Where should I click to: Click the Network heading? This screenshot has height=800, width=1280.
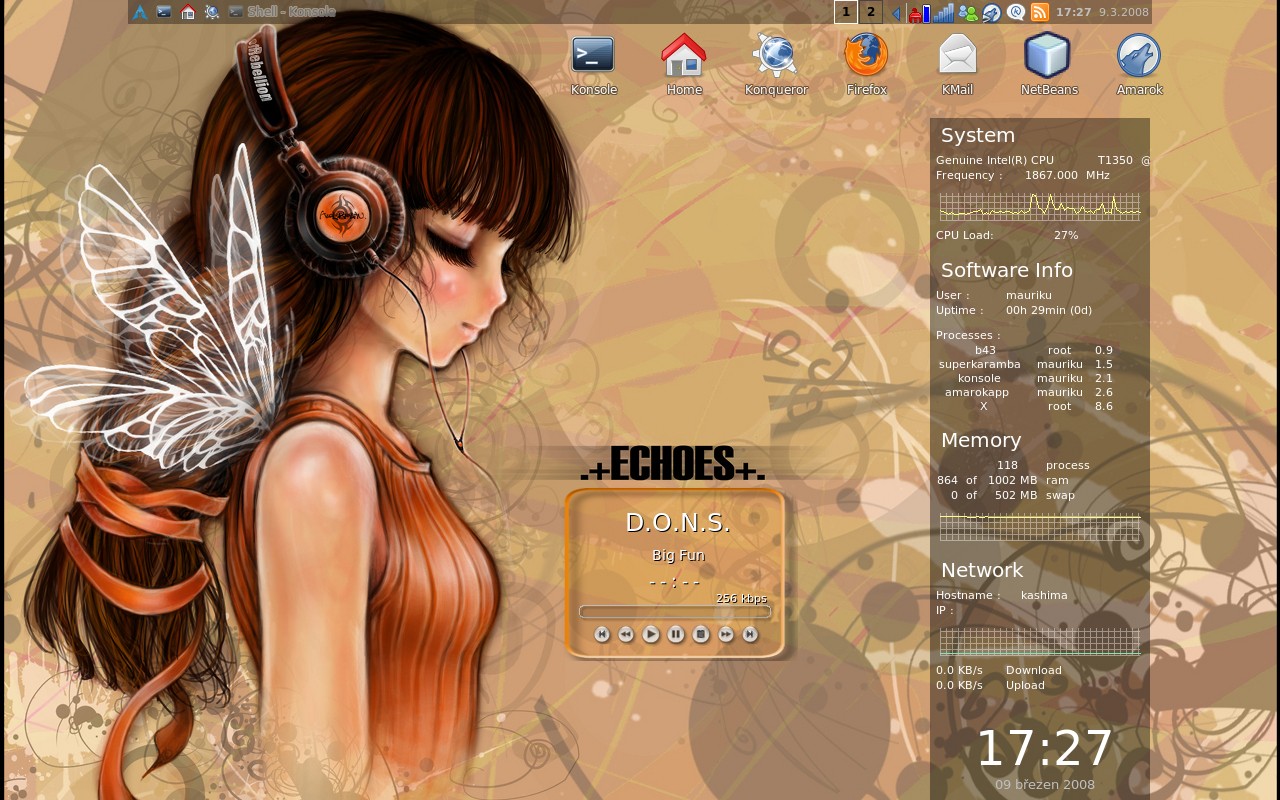[x=982, y=570]
